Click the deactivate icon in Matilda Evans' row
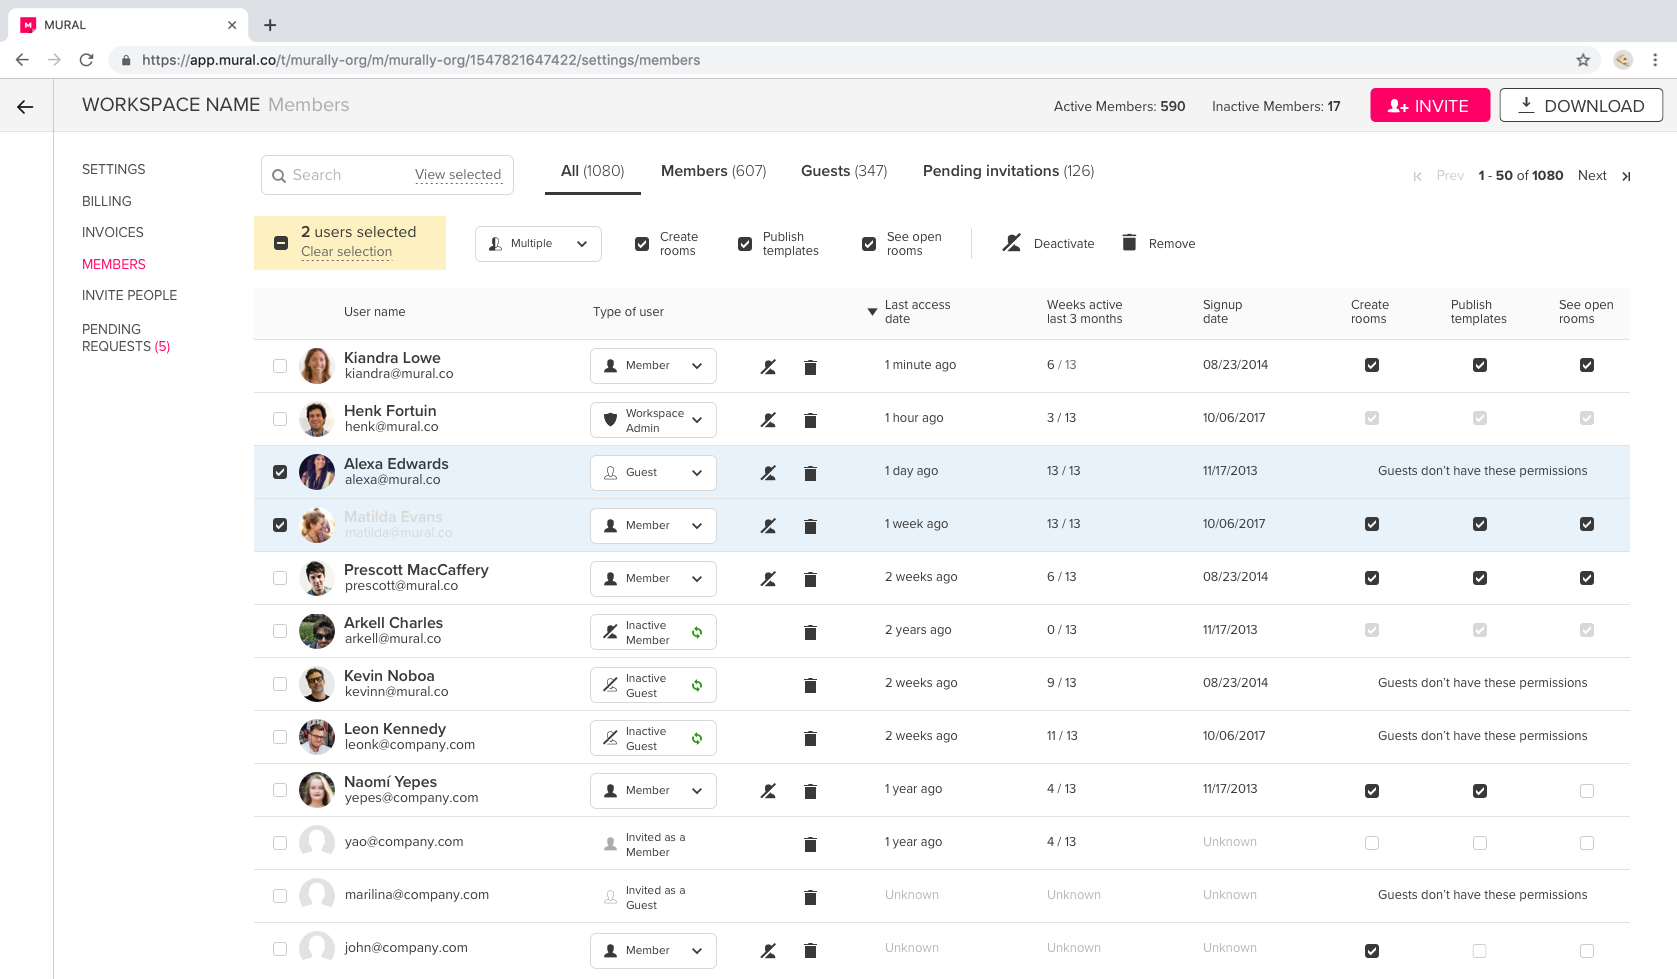This screenshot has height=979, width=1677. click(x=768, y=526)
